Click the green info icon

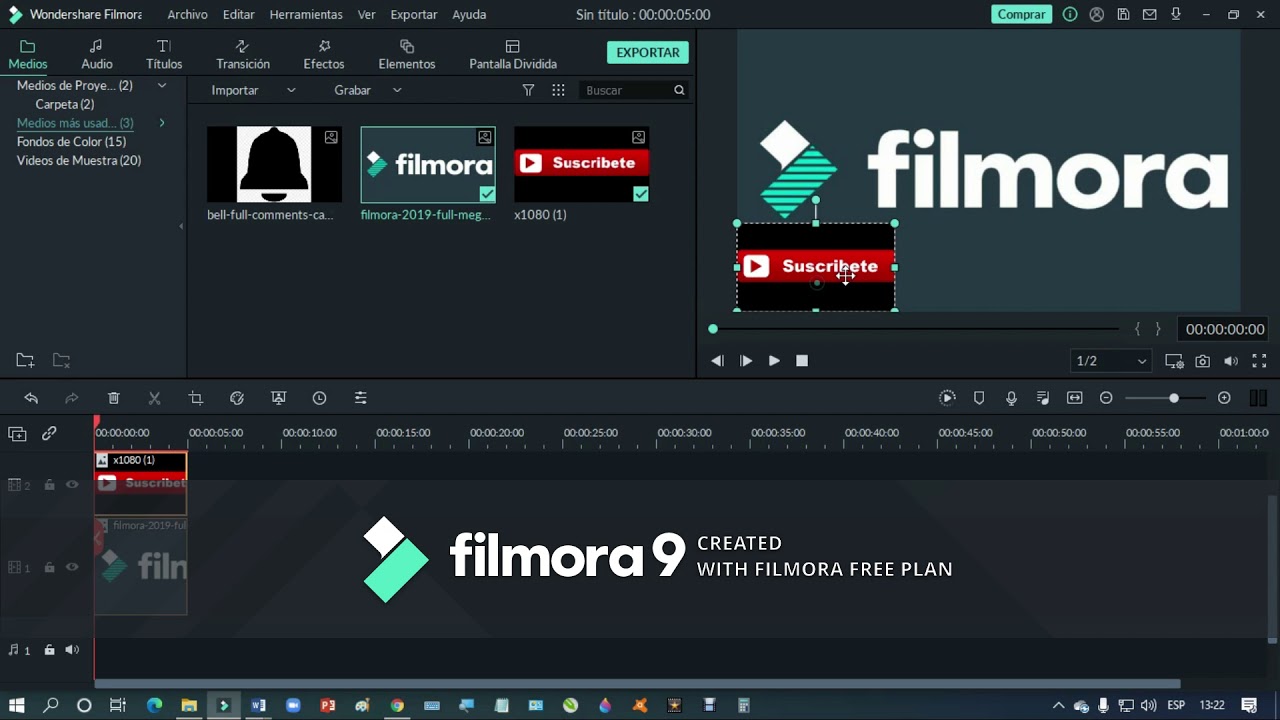(x=1070, y=15)
